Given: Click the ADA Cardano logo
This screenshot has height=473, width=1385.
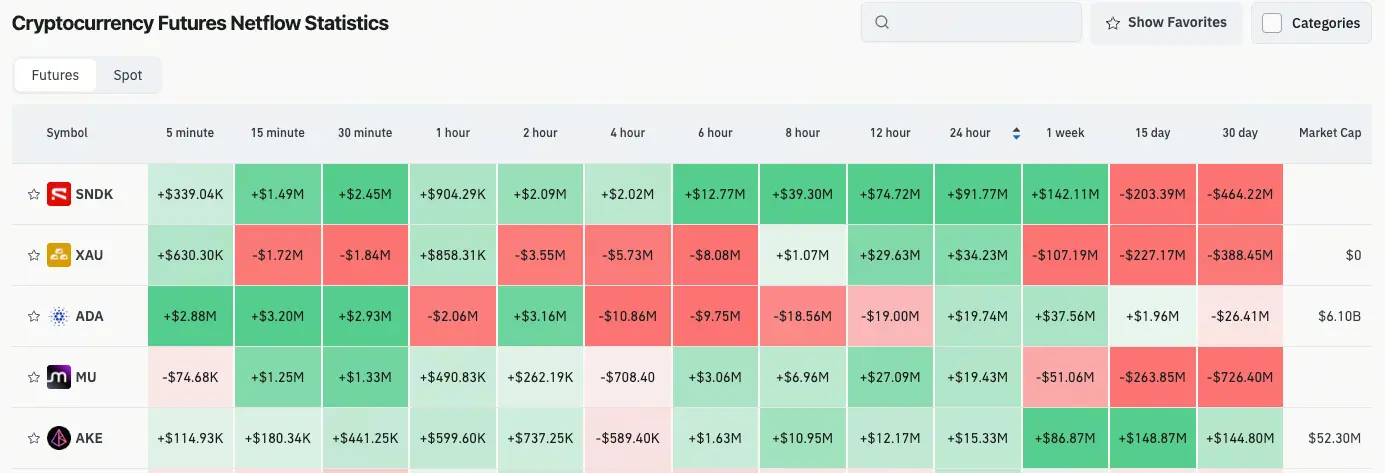Looking at the screenshot, I should click(x=59, y=316).
